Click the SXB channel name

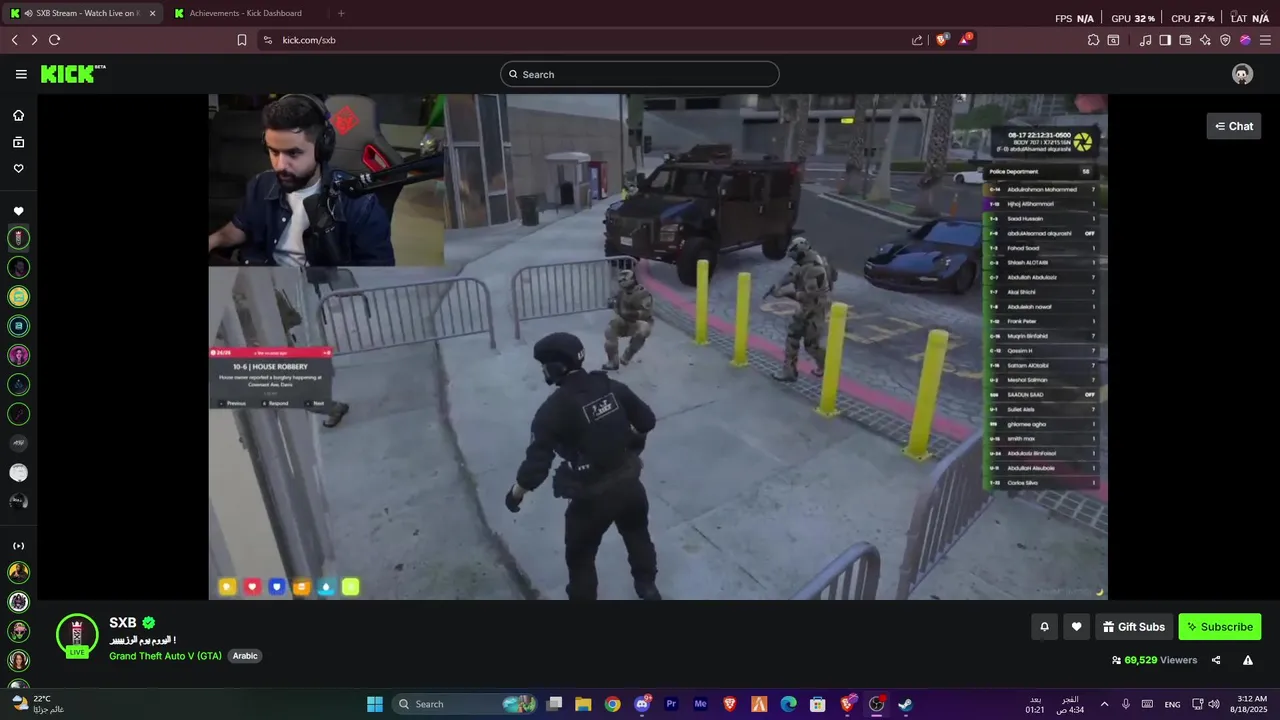123,623
